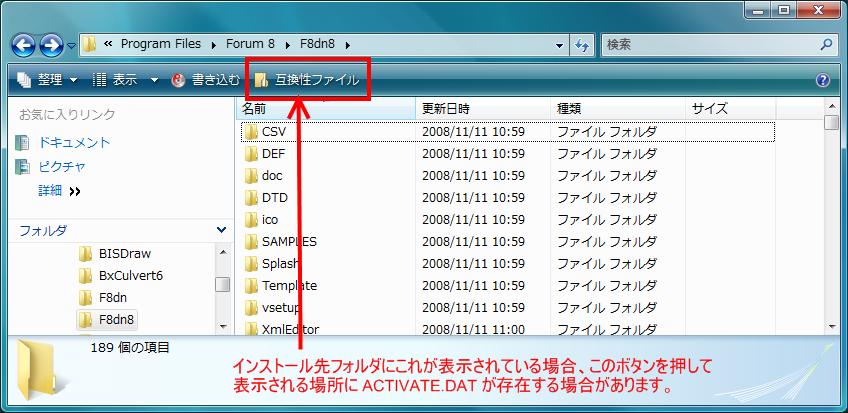Select the Template folder icon

[250, 285]
